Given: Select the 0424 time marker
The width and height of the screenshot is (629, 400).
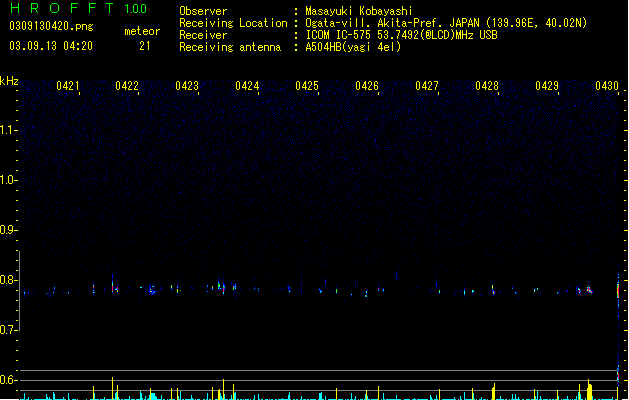Looking at the screenshot, I should 247,86.
